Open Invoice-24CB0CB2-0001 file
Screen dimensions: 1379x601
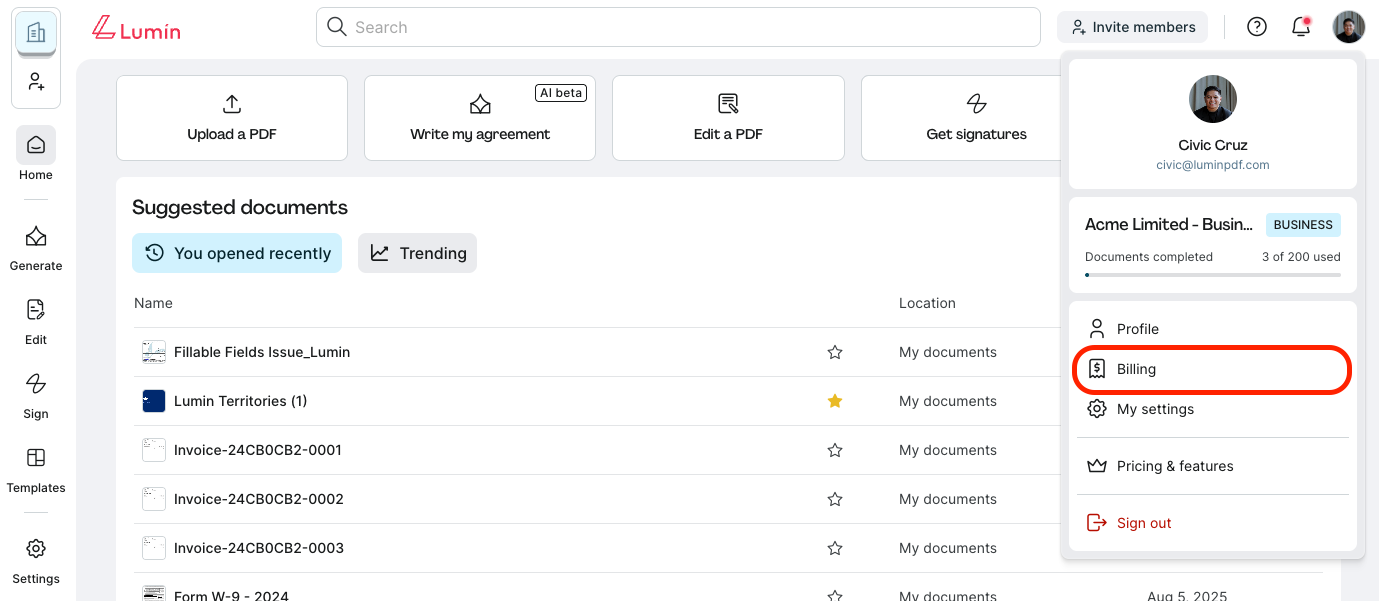(258, 450)
